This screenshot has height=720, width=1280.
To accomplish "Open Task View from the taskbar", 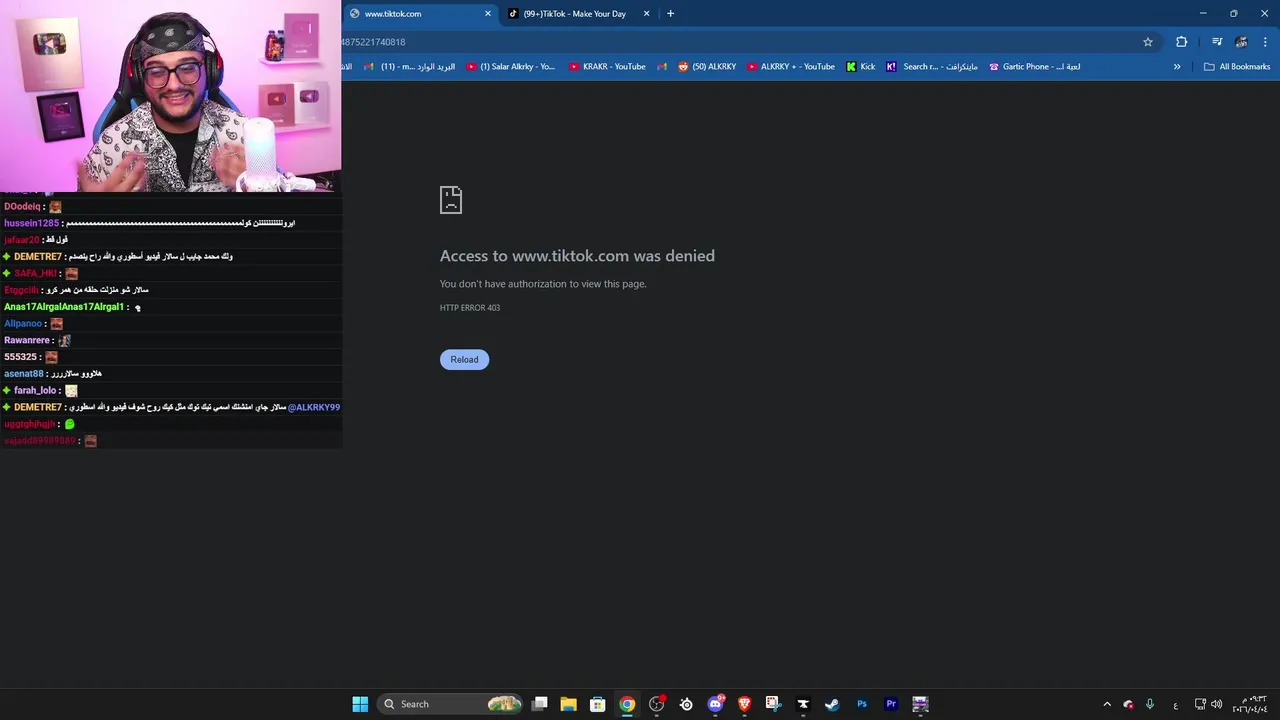I will (x=540, y=704).
